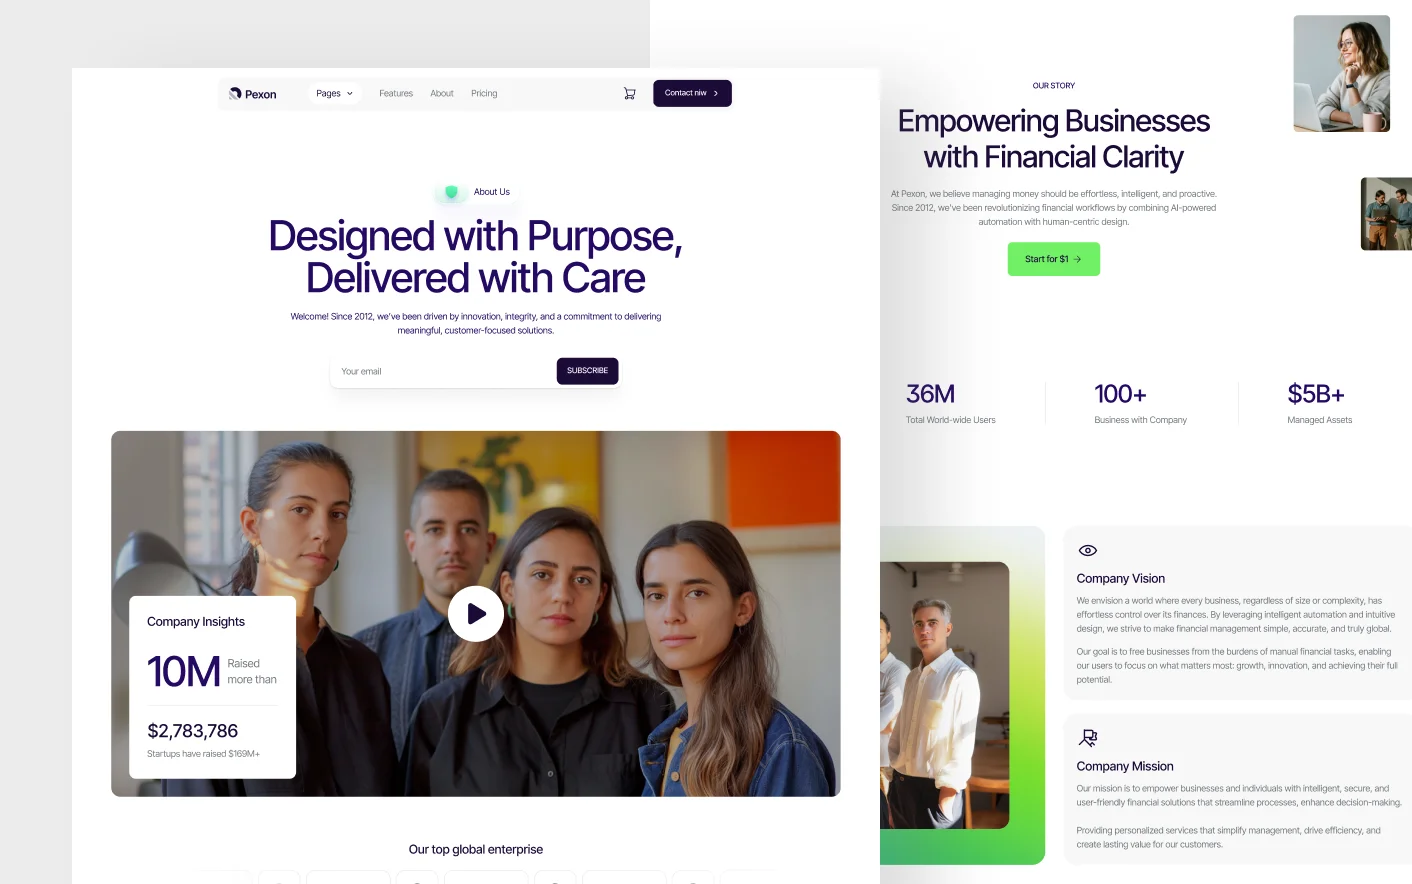Open the woman with laptop photo
The image size is (1412, 884).
click(1342, 73)
